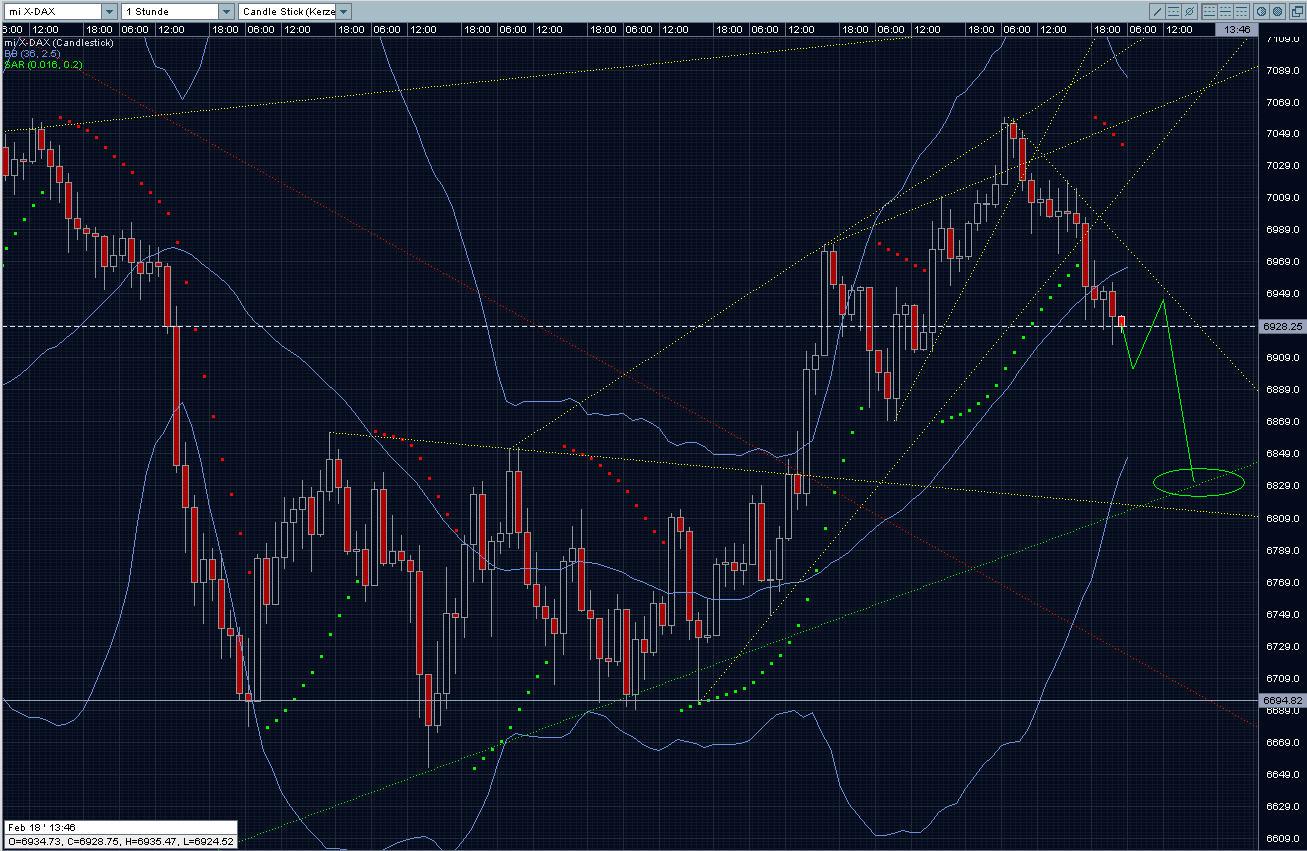The width and height of the screenshot is (1307, 851).
Task: Click the line-style icon with solid middle line
Action: pos(1227,12)
